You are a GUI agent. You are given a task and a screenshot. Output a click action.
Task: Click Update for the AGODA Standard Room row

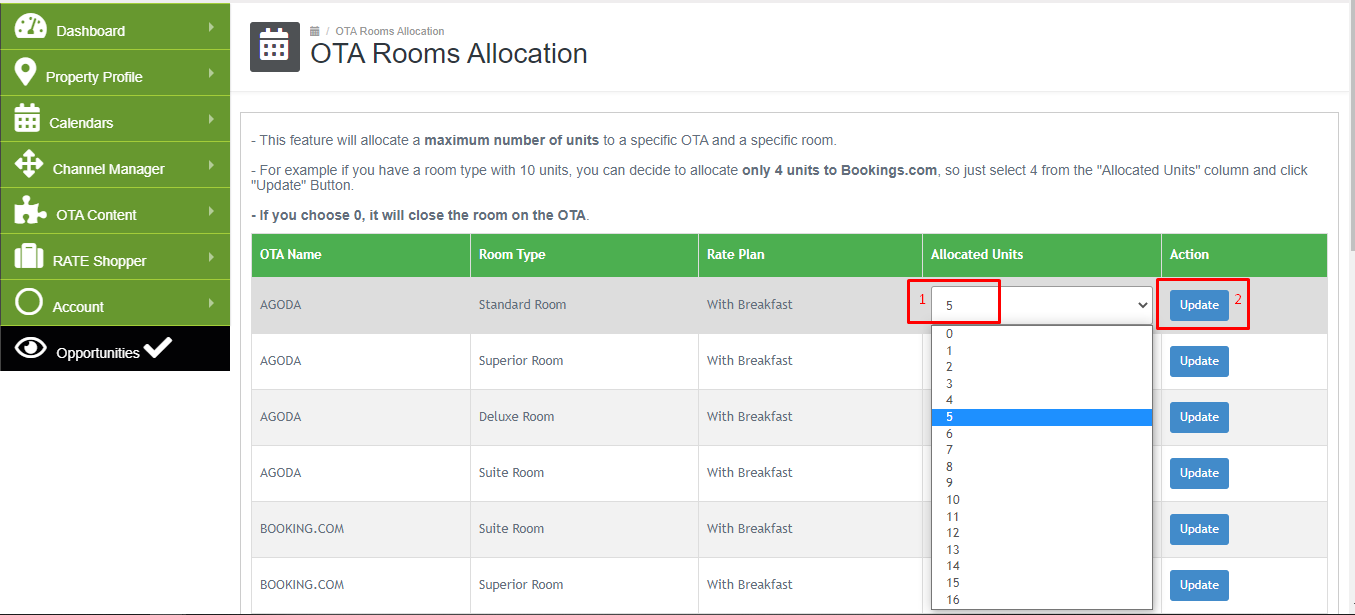coord(1199,304)
